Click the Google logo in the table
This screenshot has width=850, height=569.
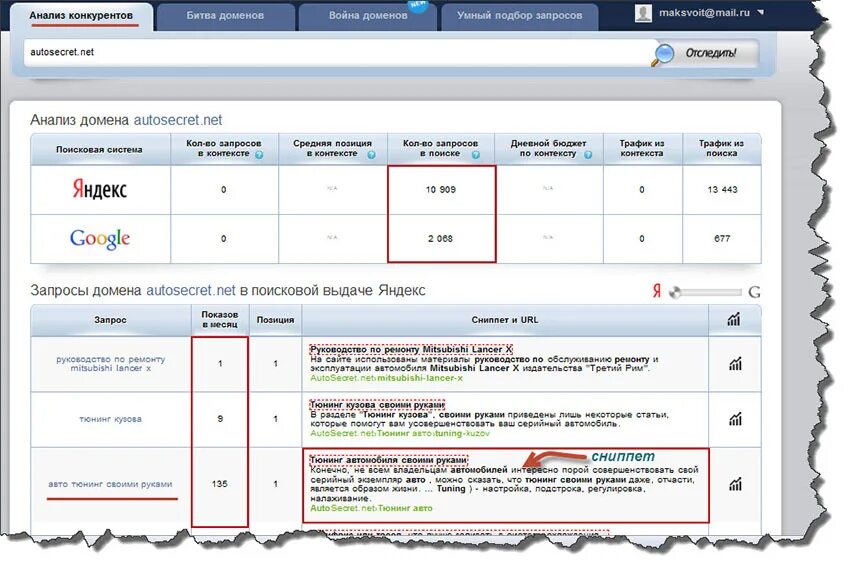coord(100,238)
